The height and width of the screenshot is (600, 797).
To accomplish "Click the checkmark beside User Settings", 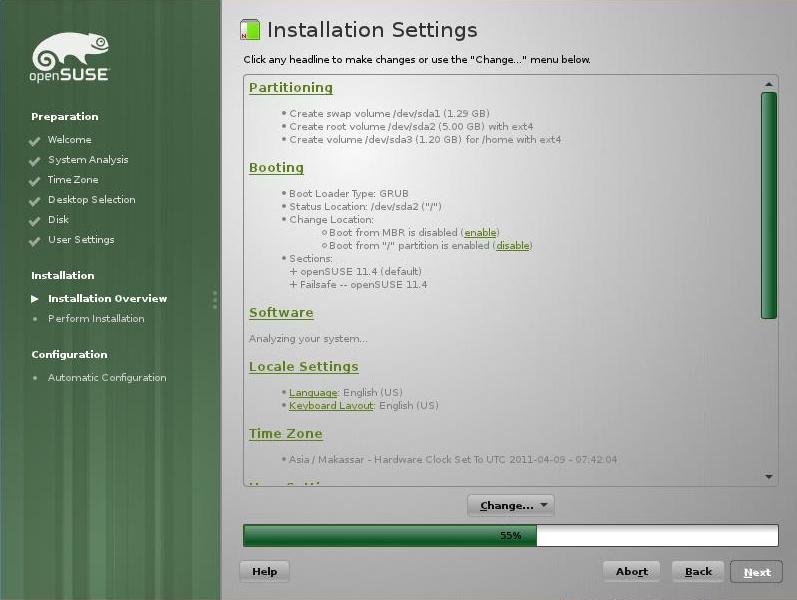I will 35,241.
